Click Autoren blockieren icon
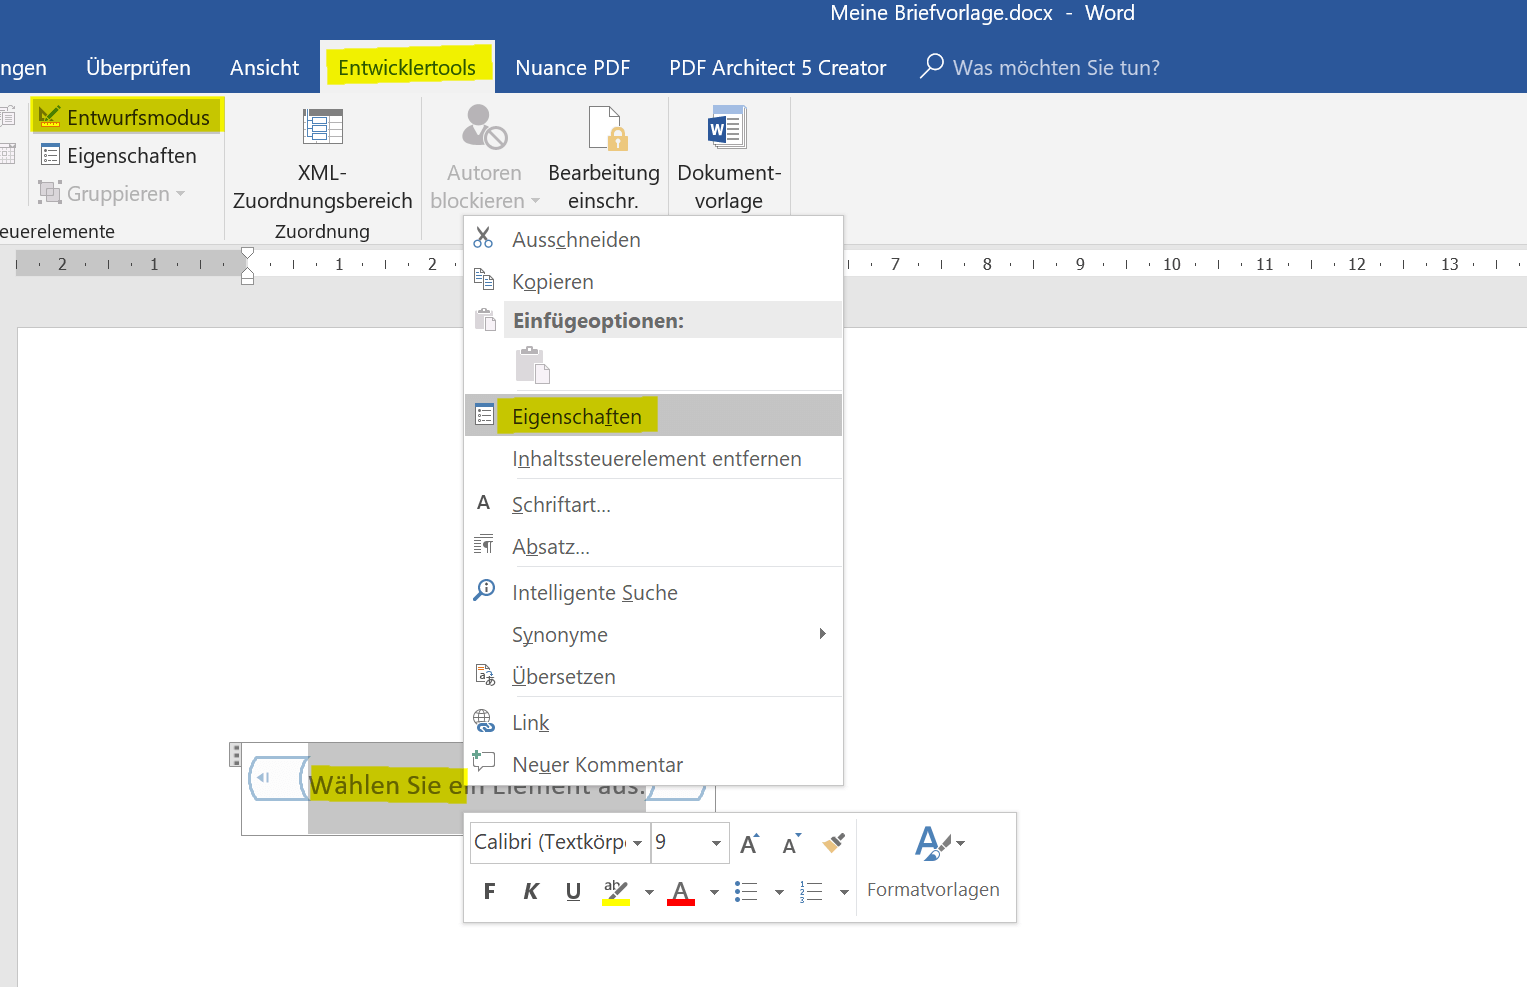 [x=484, y=127]
